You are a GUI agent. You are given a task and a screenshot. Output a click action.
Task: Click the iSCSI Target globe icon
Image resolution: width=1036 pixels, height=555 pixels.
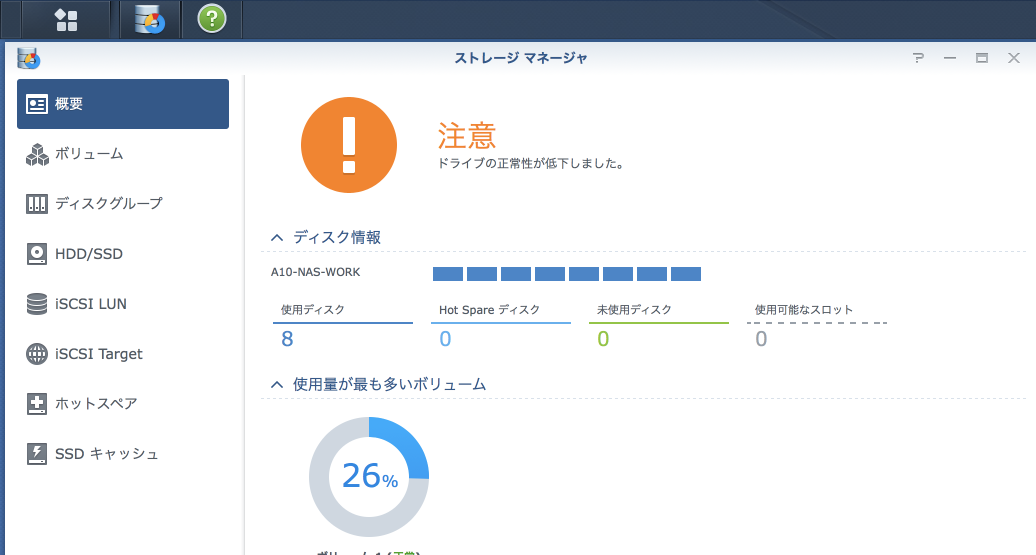37,354
